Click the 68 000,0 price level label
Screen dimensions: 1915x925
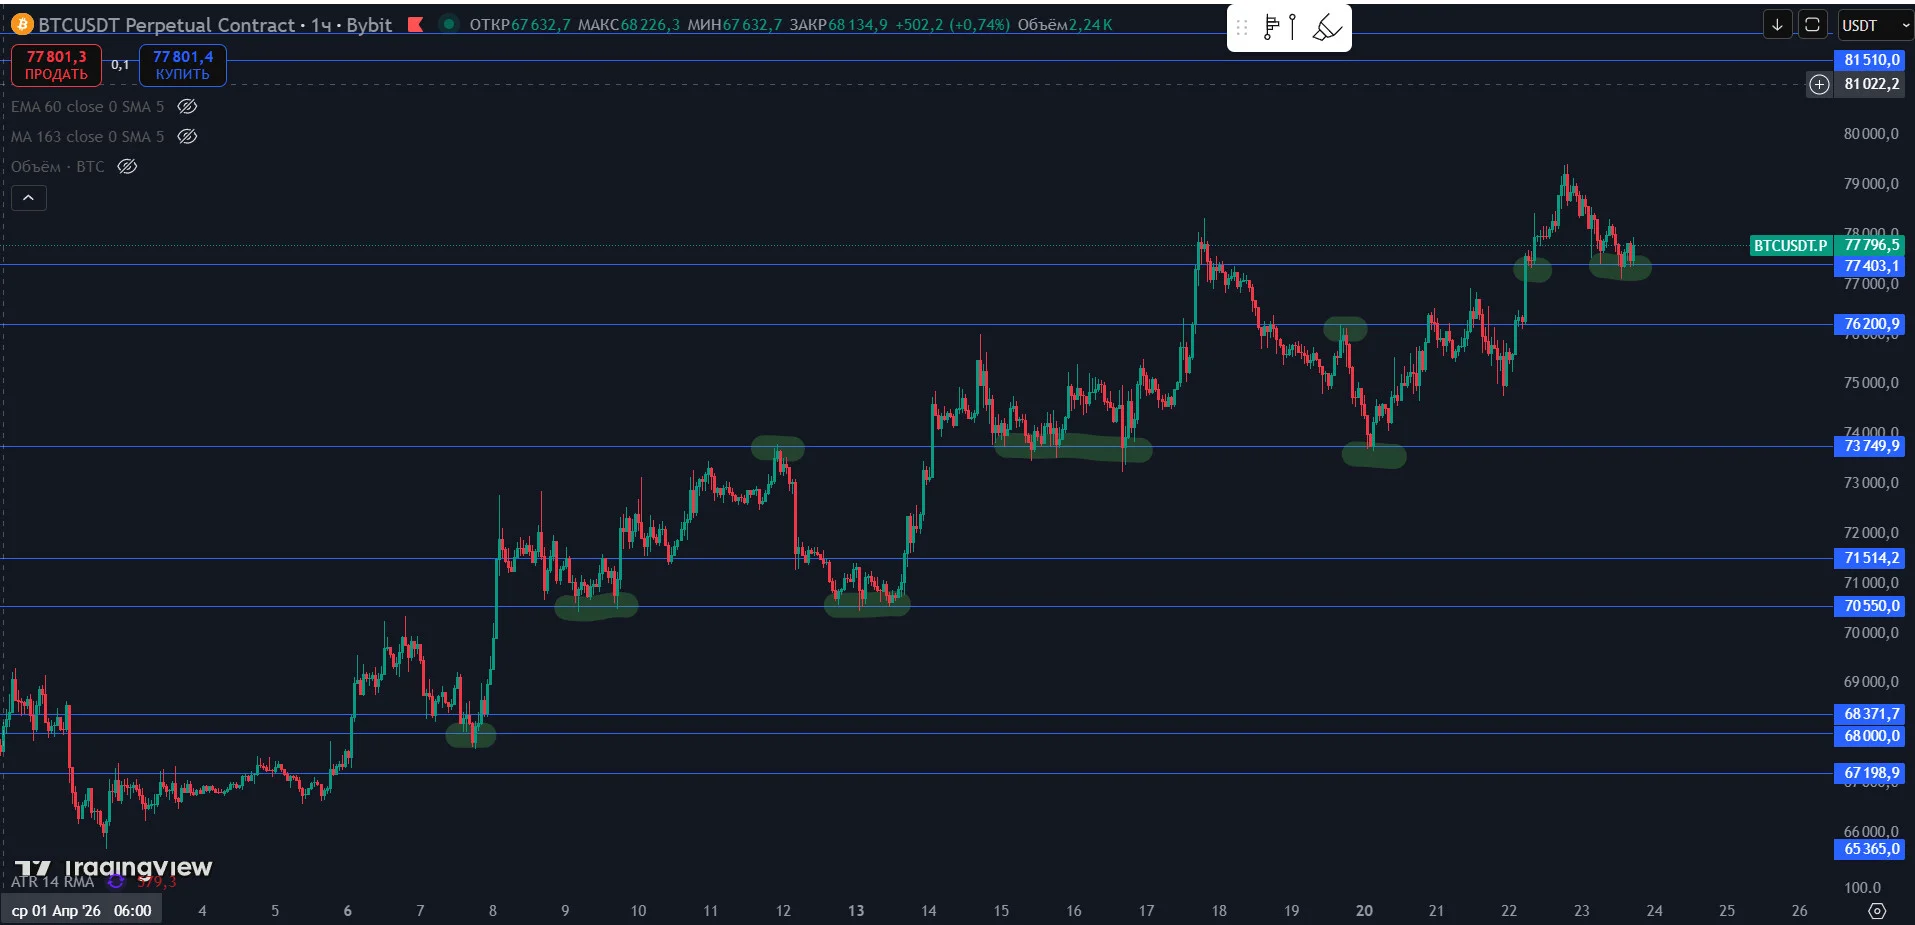[x=1870, y=736]
